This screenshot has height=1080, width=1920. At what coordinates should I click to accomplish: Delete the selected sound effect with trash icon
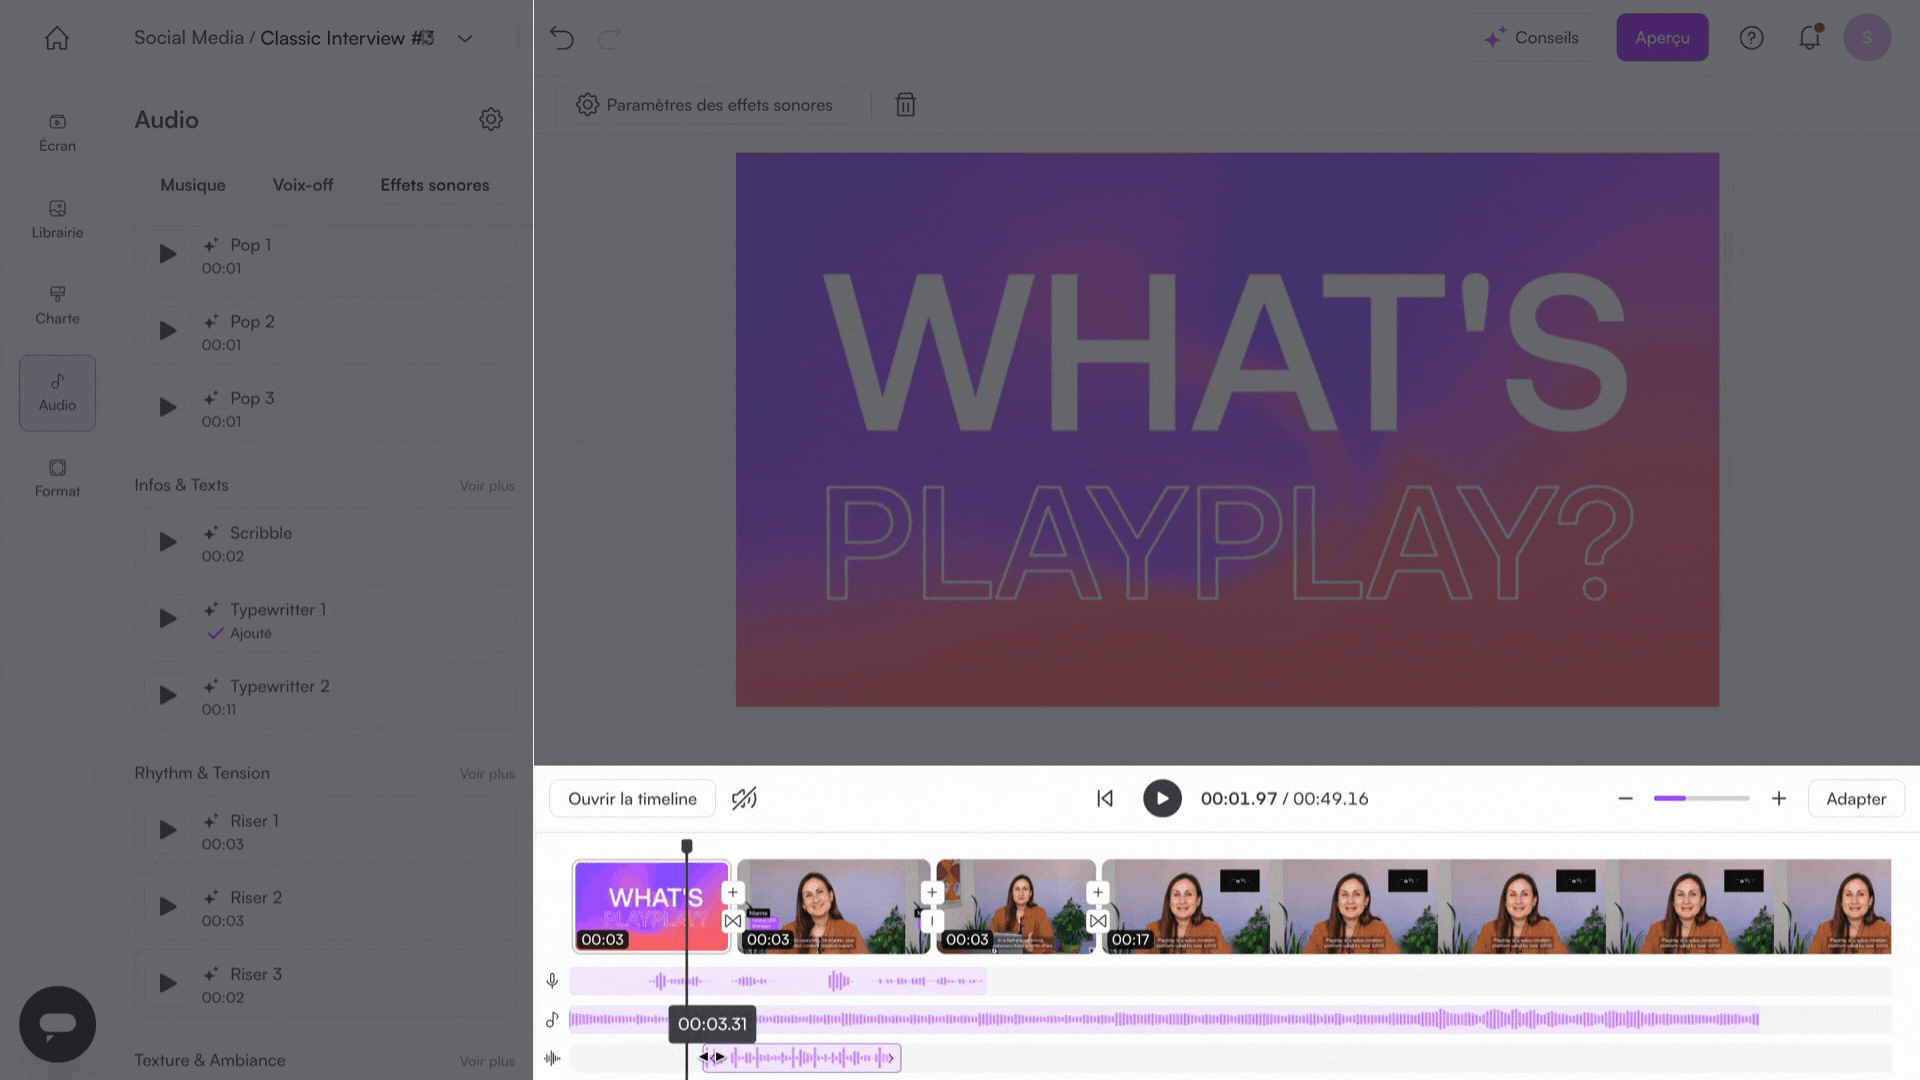click(905, 105)
